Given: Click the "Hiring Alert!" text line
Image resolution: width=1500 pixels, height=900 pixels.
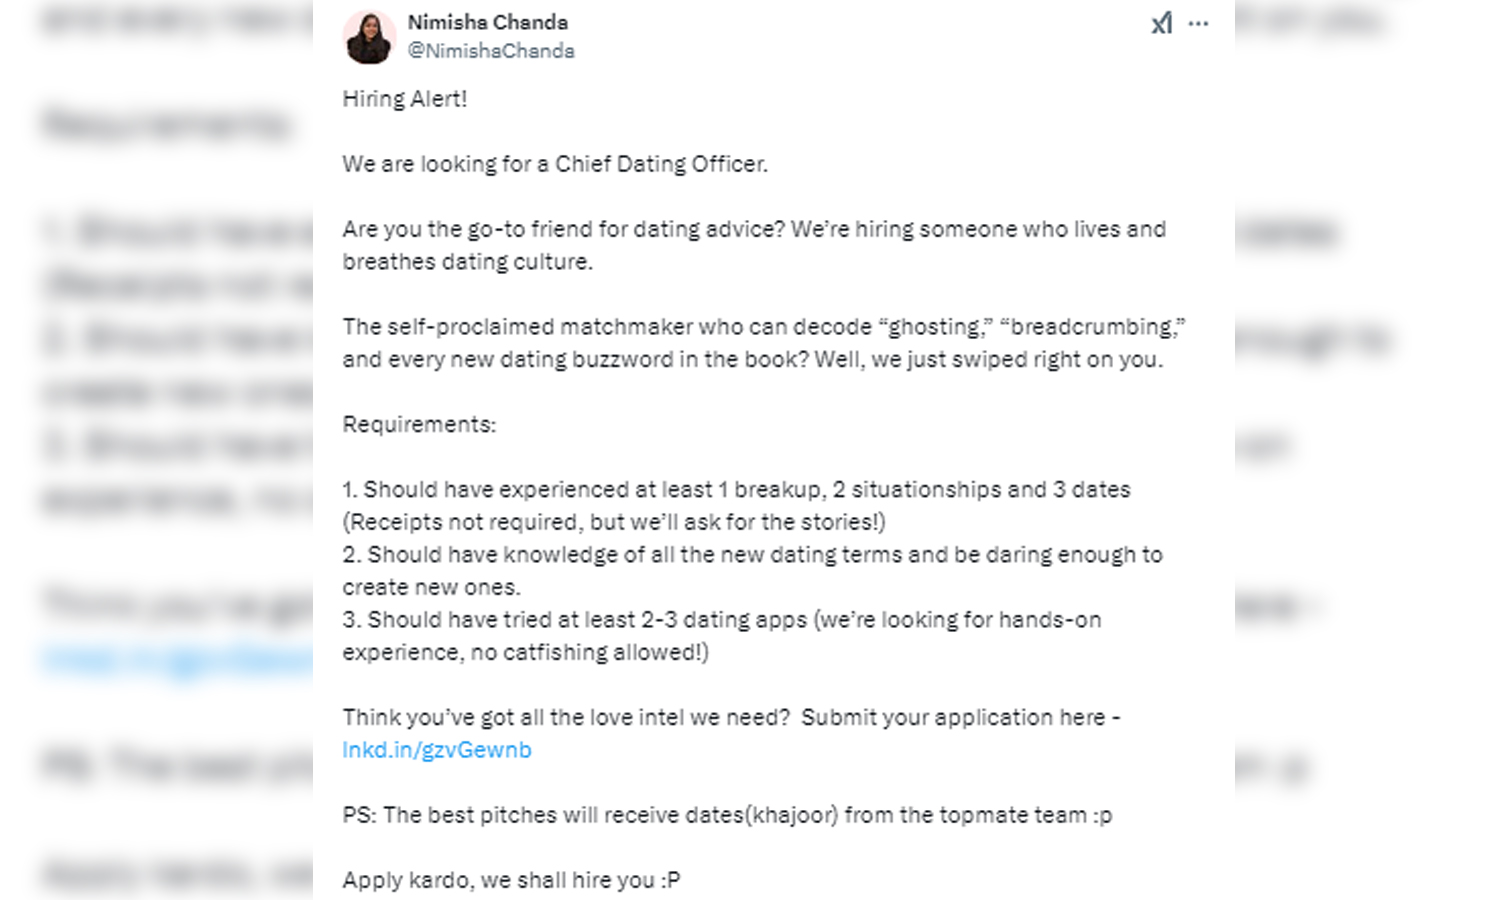Looking at the screenshot, I should tap(405, 99).
